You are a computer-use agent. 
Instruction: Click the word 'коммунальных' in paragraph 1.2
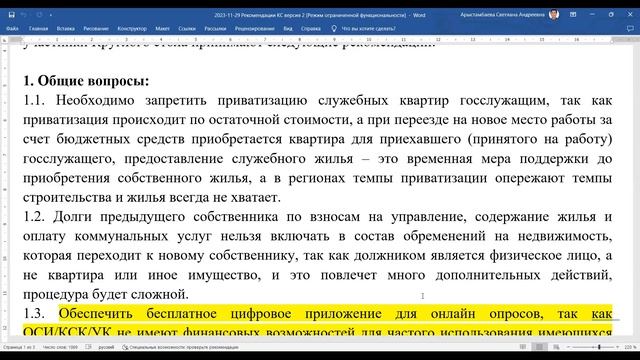pyautogui.click(x=121, y=236)
